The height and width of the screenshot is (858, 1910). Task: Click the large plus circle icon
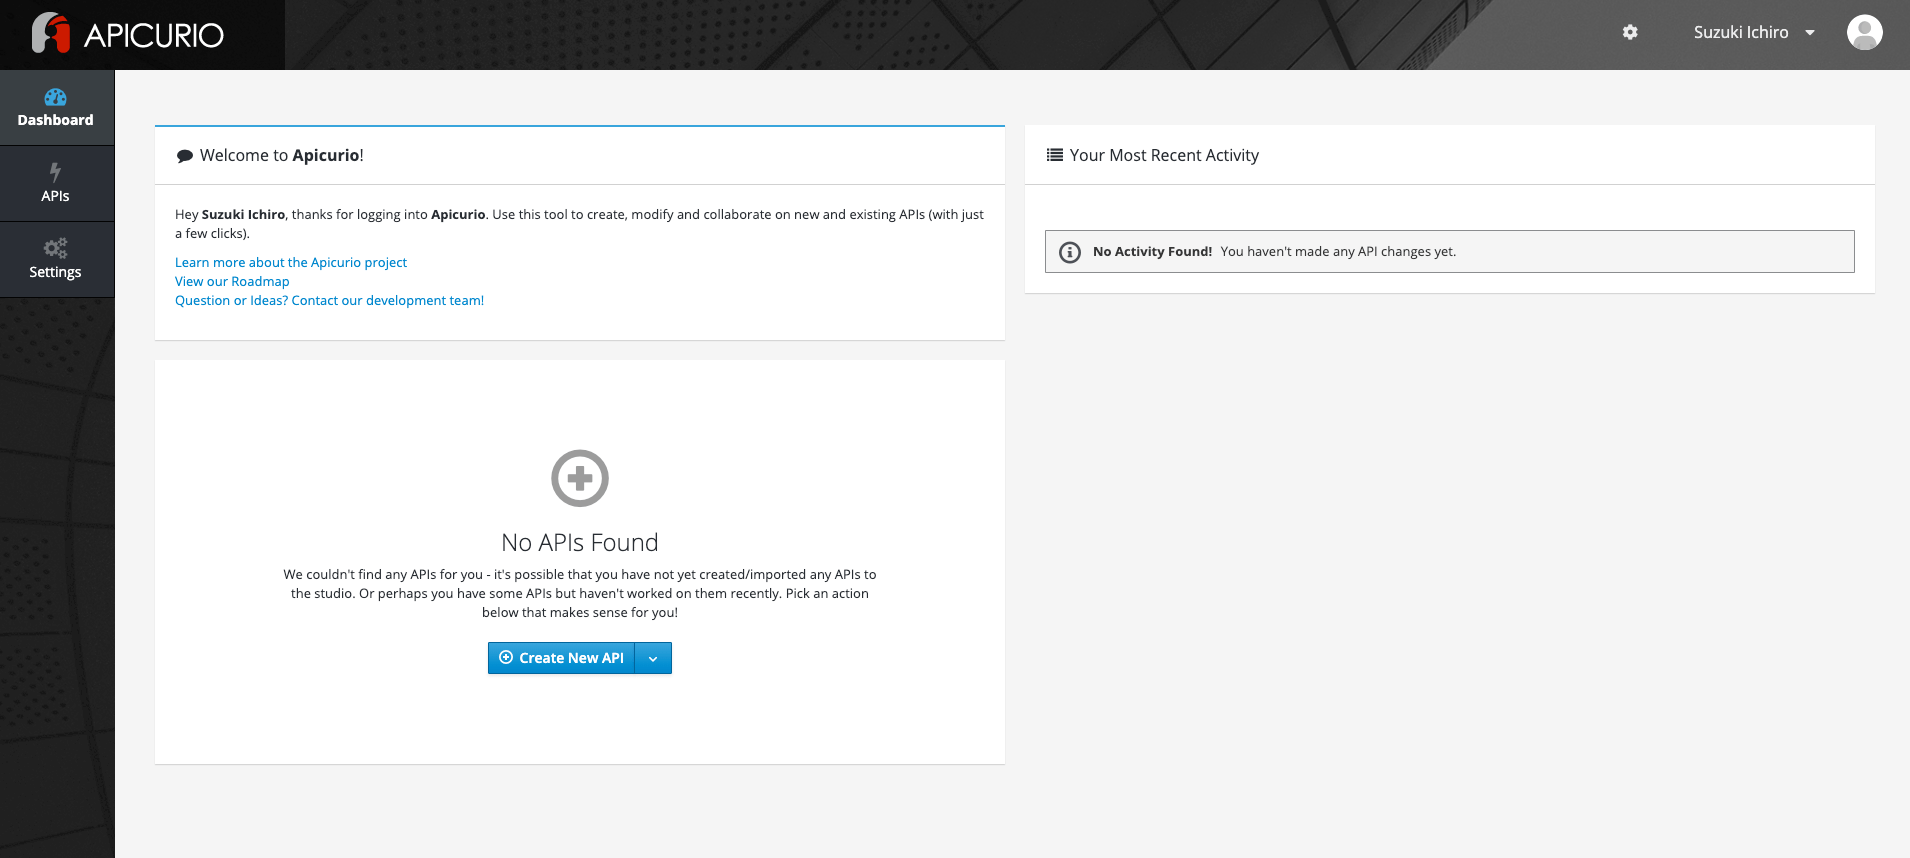[x=580, y=478]
